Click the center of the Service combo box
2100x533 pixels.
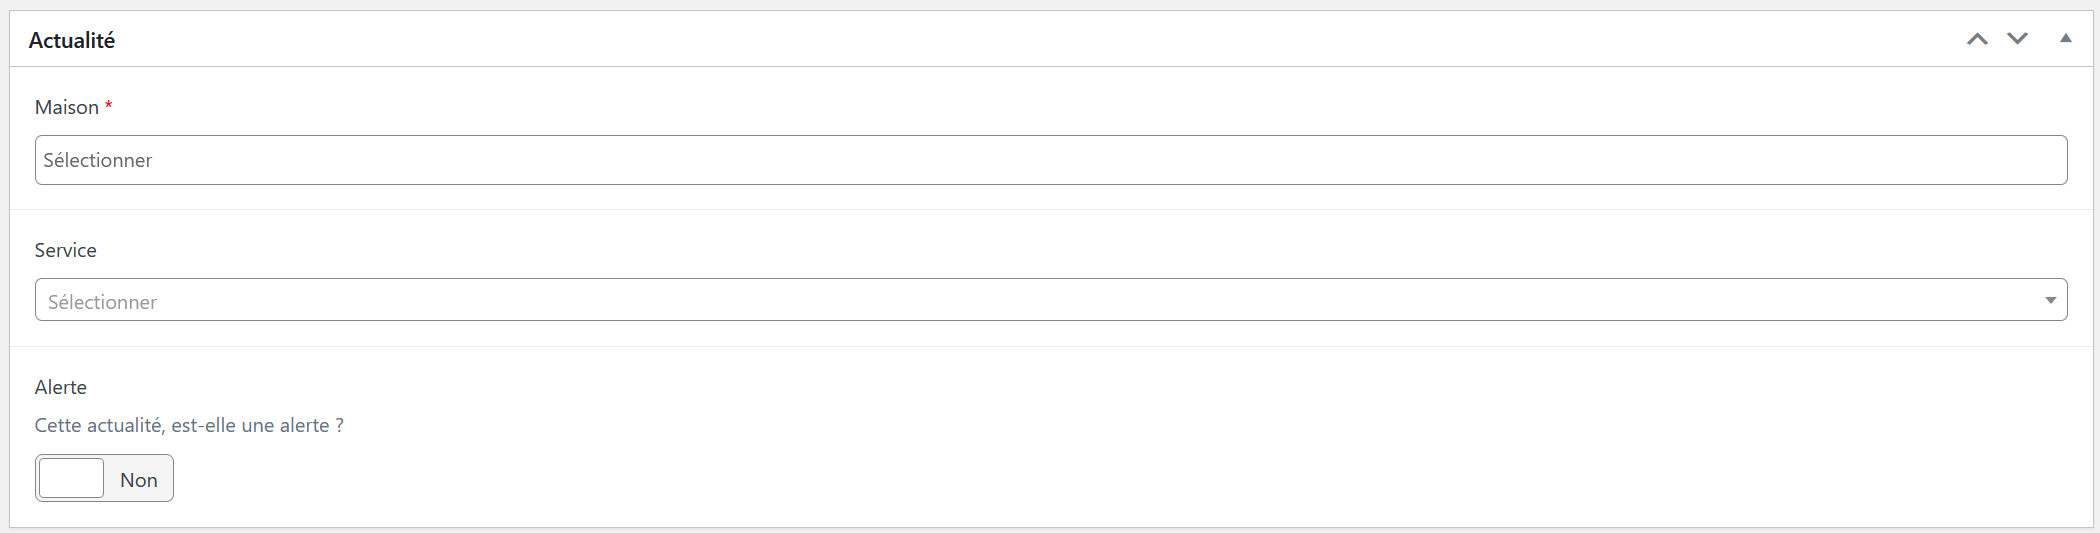1051,300
